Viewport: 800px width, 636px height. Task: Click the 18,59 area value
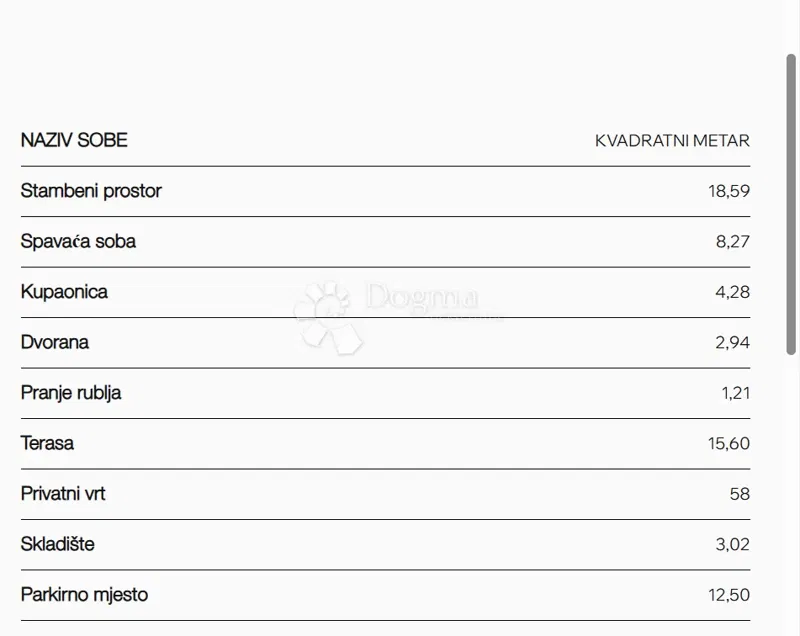(x=729, y=191)
